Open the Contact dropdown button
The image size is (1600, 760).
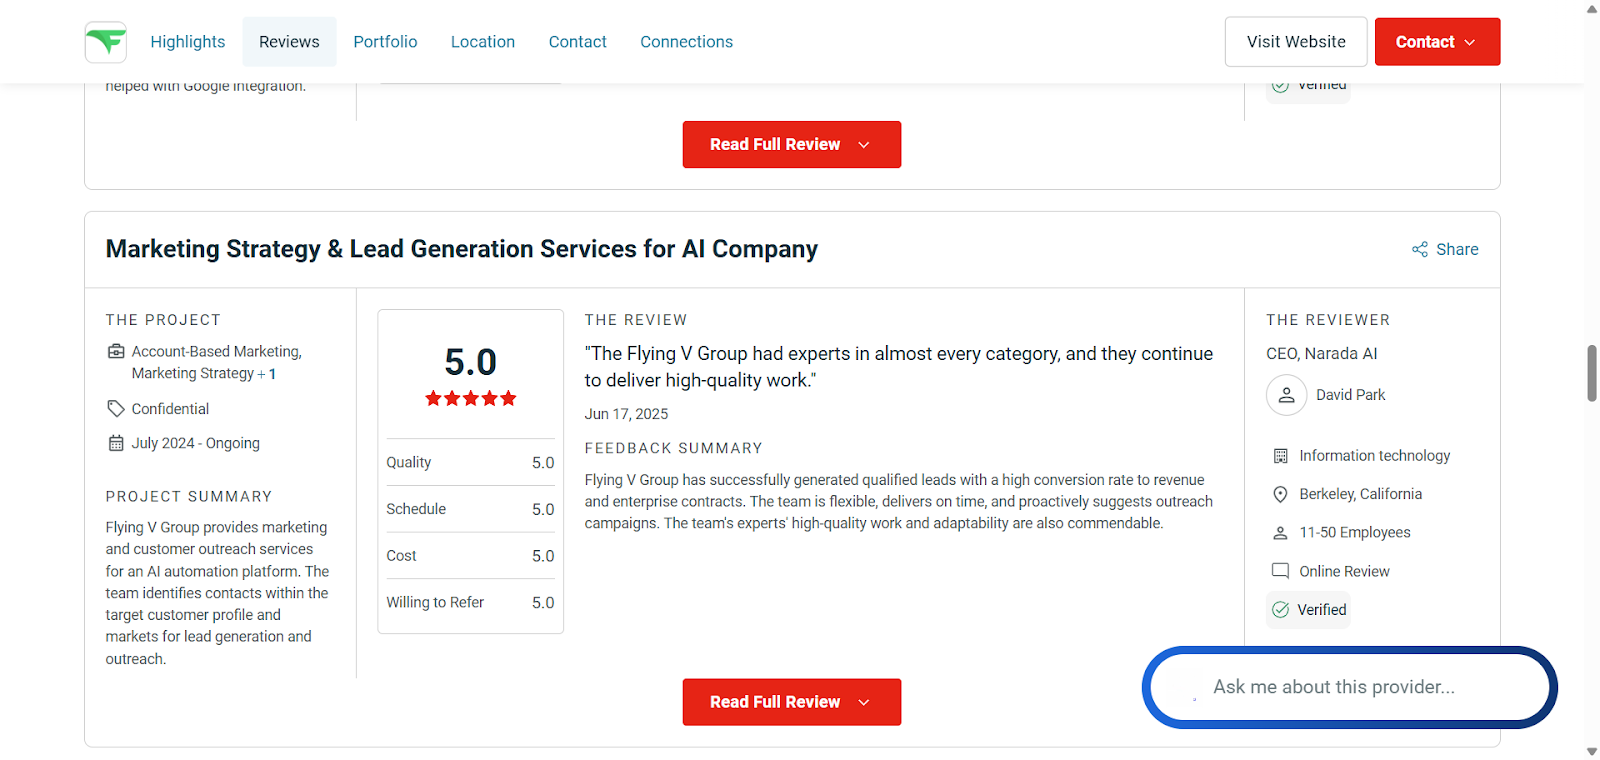[x=1437, y=42]
